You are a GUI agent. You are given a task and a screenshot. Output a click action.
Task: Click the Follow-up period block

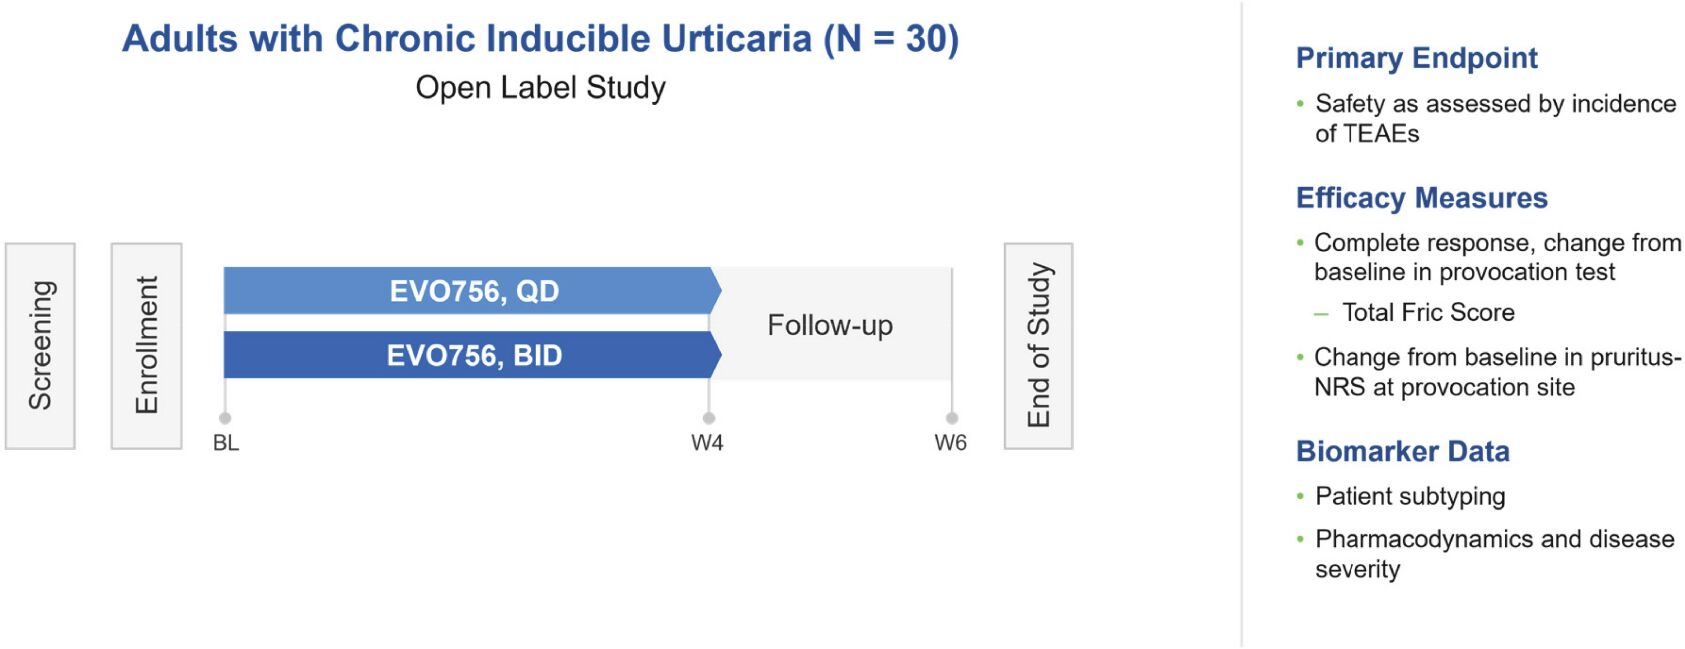(830, 325)
